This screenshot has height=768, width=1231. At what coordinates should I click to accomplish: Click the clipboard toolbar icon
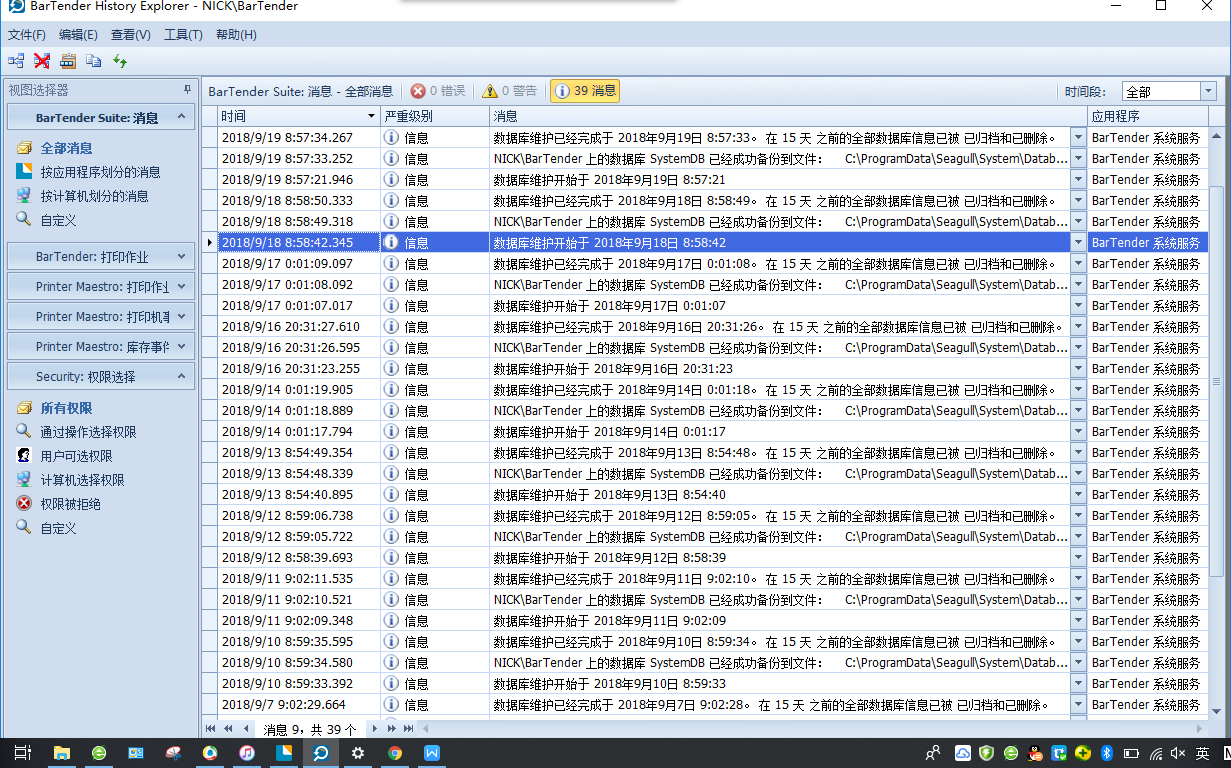[68, 61]
